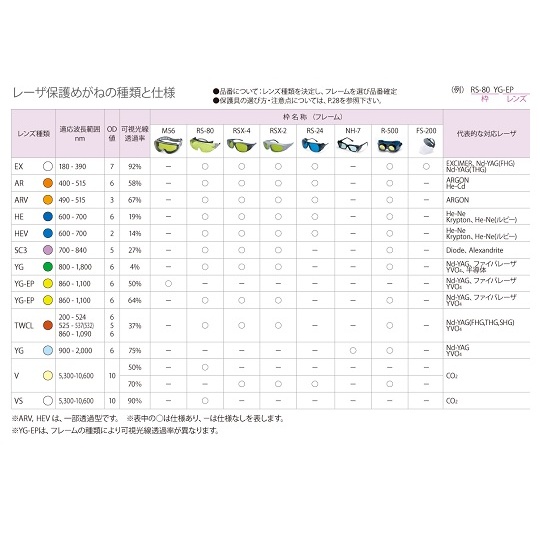Click the 'NH-7' frame label
The height and width of the screenshot is (540, 540).
pos(353,131)
